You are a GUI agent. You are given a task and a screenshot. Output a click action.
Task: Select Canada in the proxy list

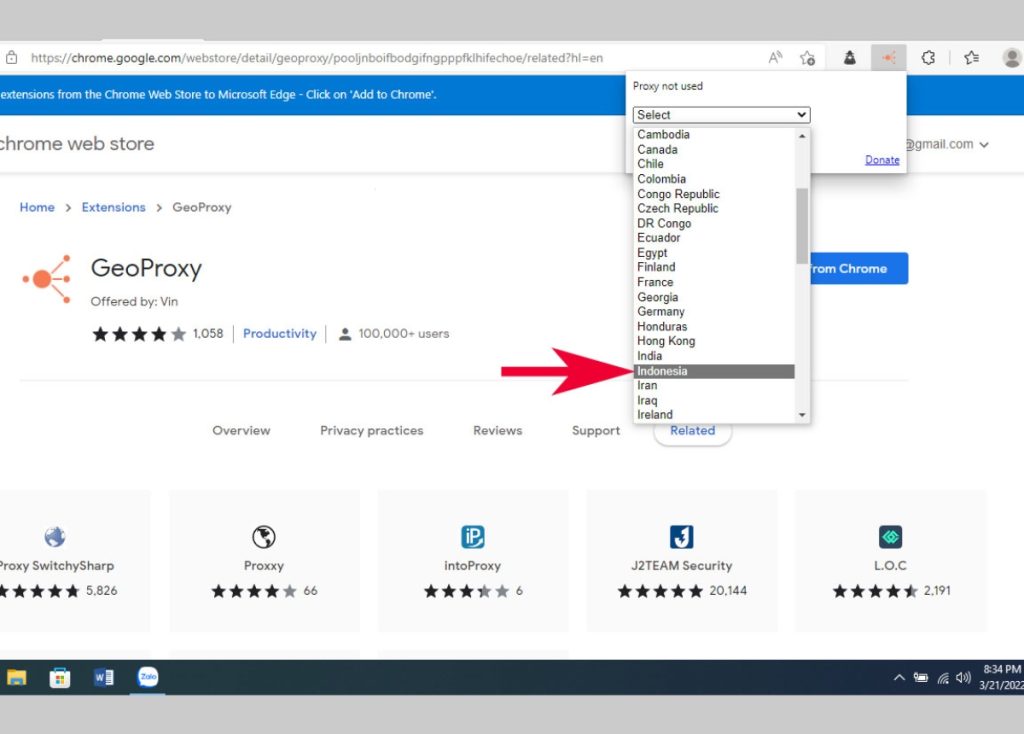714,150
